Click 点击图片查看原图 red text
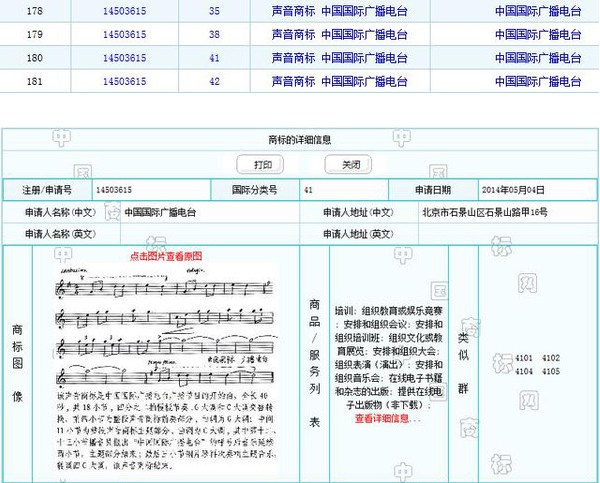The height and width of the screenshot is (483, 600). [166, 256]
